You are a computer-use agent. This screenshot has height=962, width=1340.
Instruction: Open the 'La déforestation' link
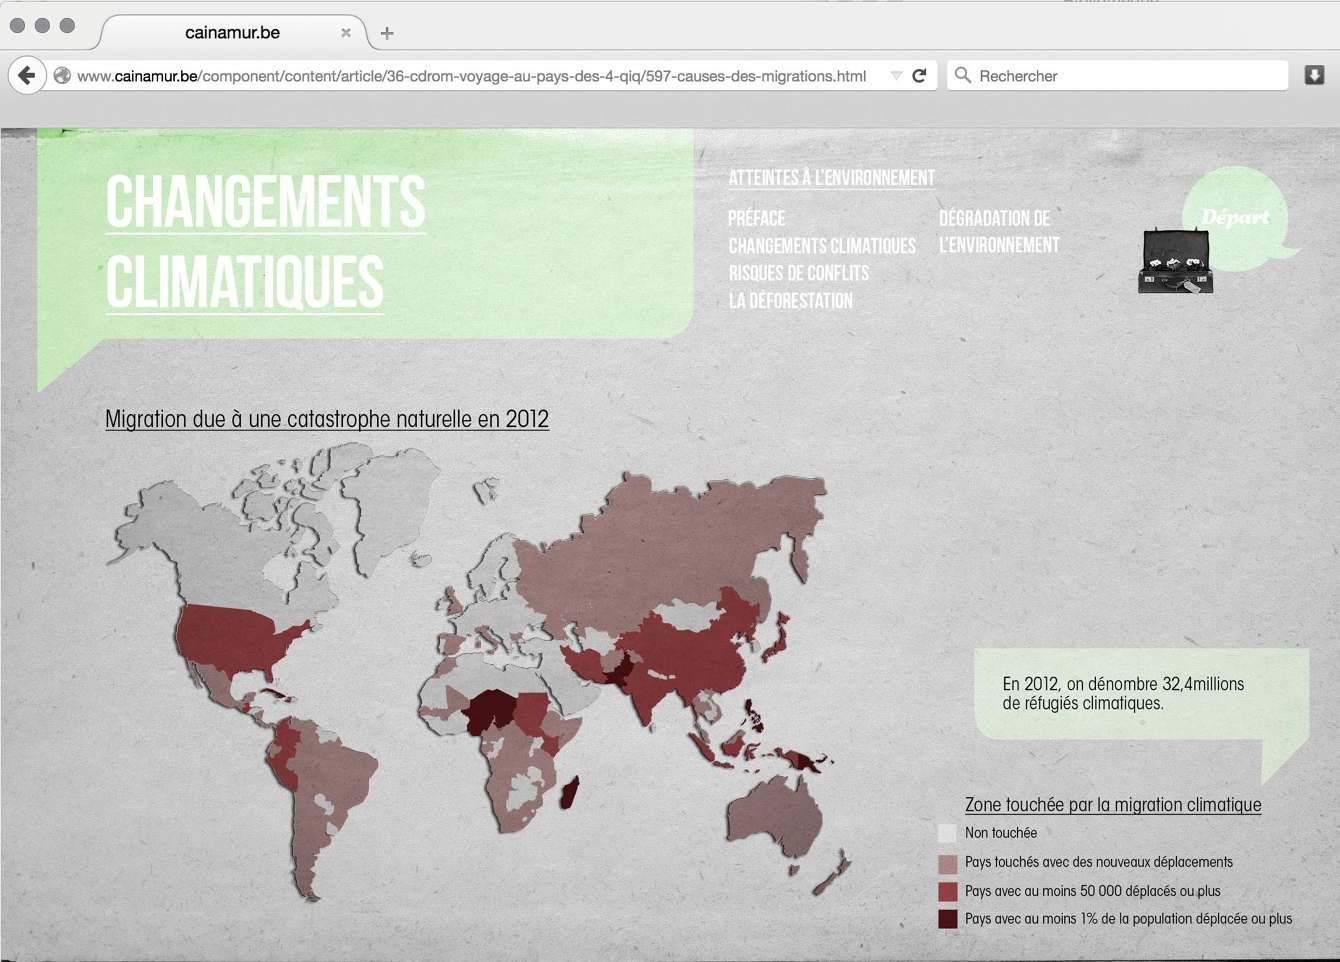click(x=791, y=300)
